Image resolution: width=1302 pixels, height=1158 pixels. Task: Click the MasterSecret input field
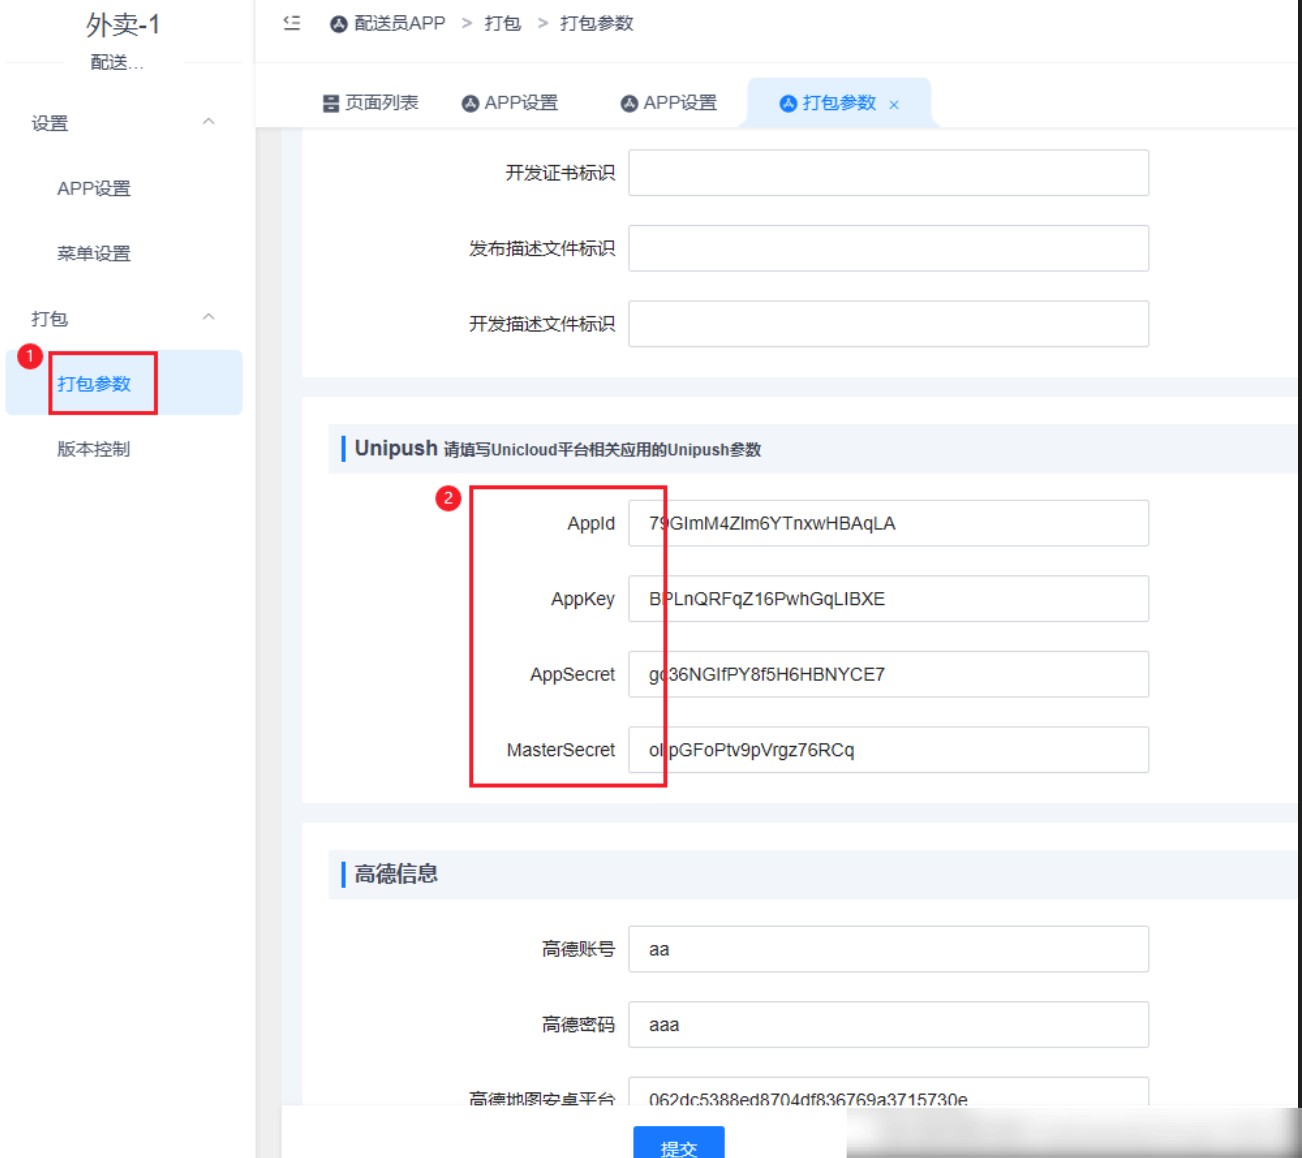click(x=888, y=750)
